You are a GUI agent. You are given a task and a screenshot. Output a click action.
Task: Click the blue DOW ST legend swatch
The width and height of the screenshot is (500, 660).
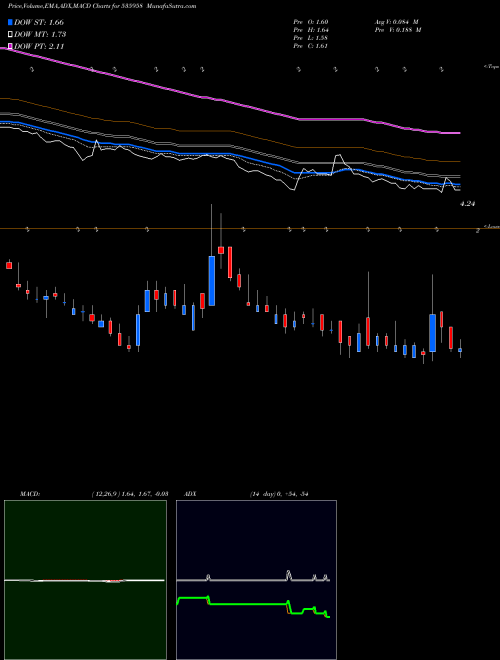10,22
